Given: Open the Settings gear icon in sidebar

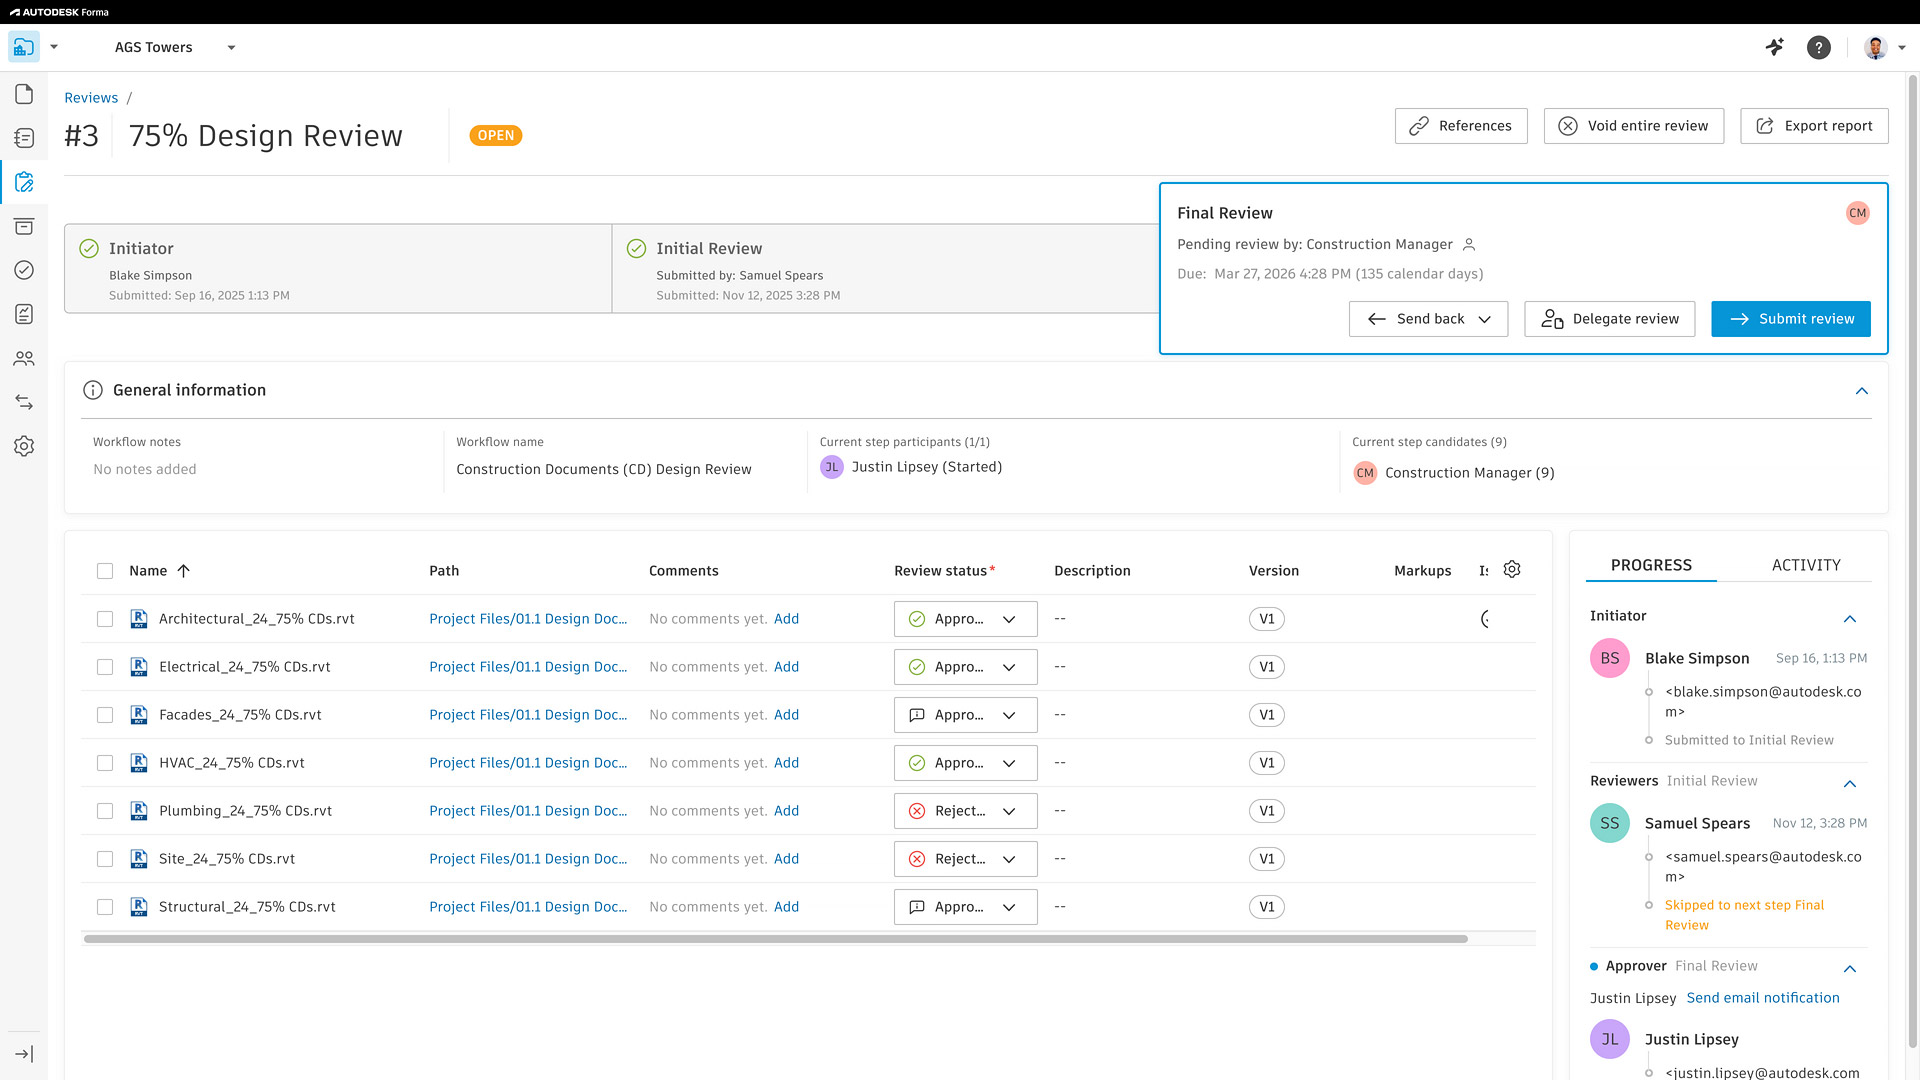Looking at the screenshot, I should coord(24,446).
